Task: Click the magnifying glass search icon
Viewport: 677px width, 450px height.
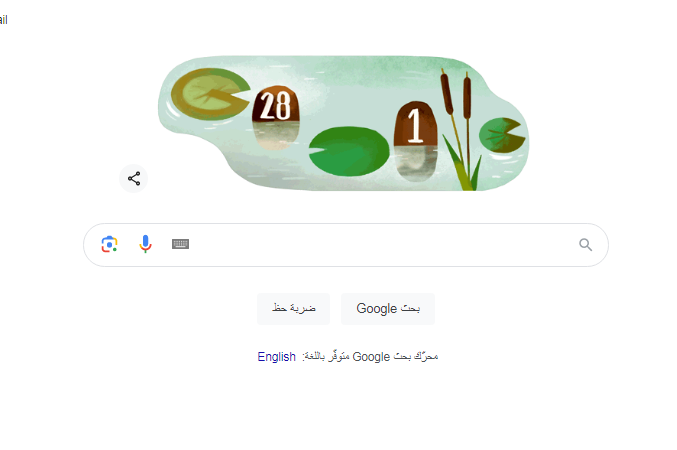Action: (585, 245)
